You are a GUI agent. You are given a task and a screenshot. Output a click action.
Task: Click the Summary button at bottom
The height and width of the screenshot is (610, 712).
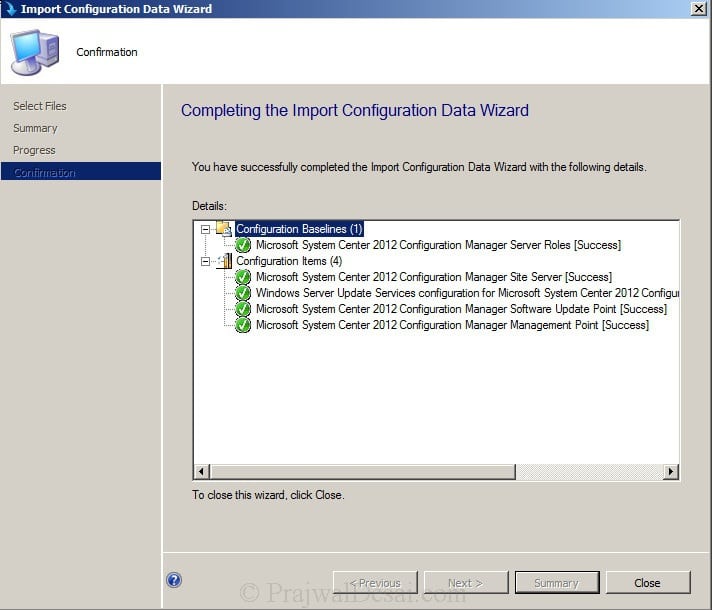[x=557, y=583]
